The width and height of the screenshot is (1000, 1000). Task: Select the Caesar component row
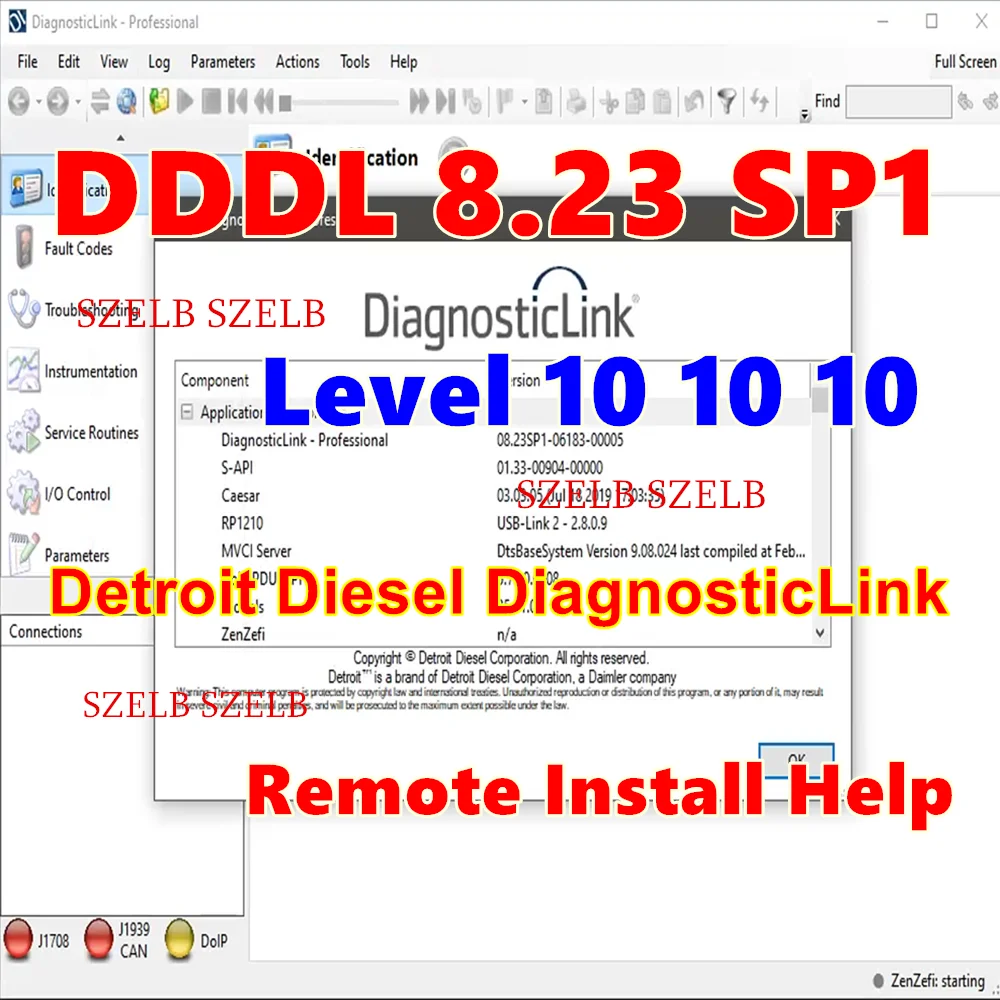[492, 496]
